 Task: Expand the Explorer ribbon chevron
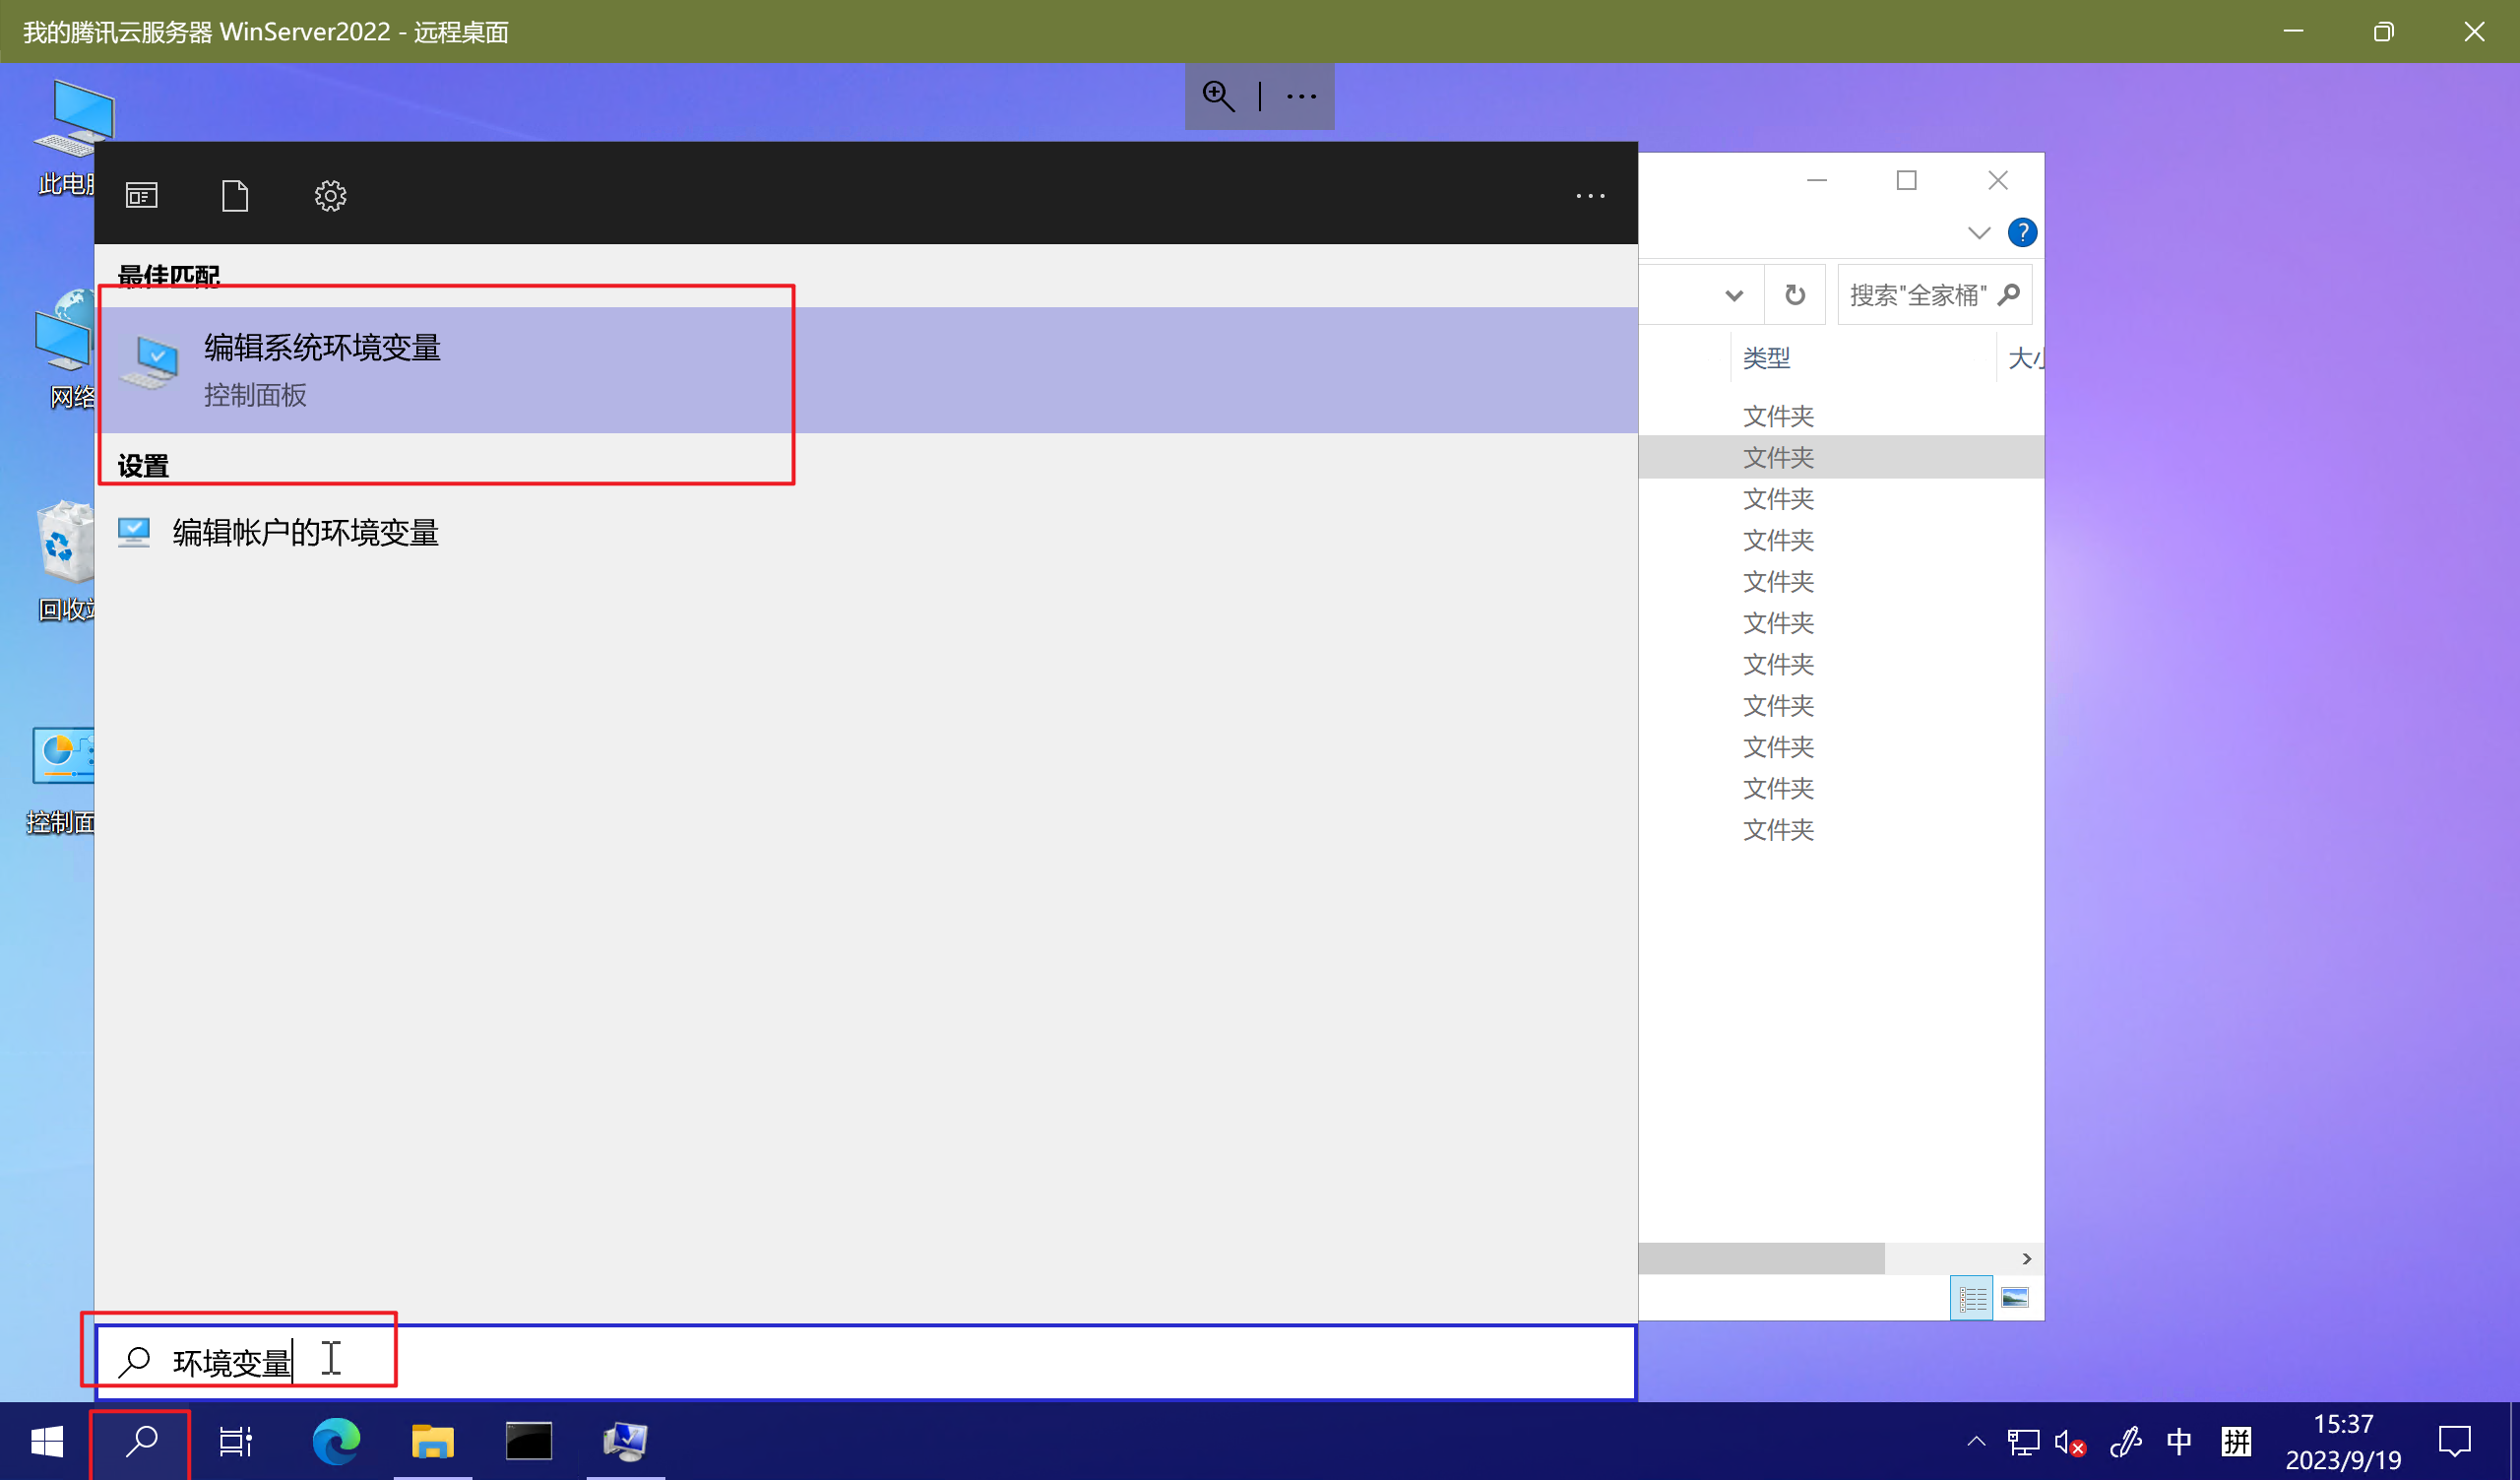1978,233
